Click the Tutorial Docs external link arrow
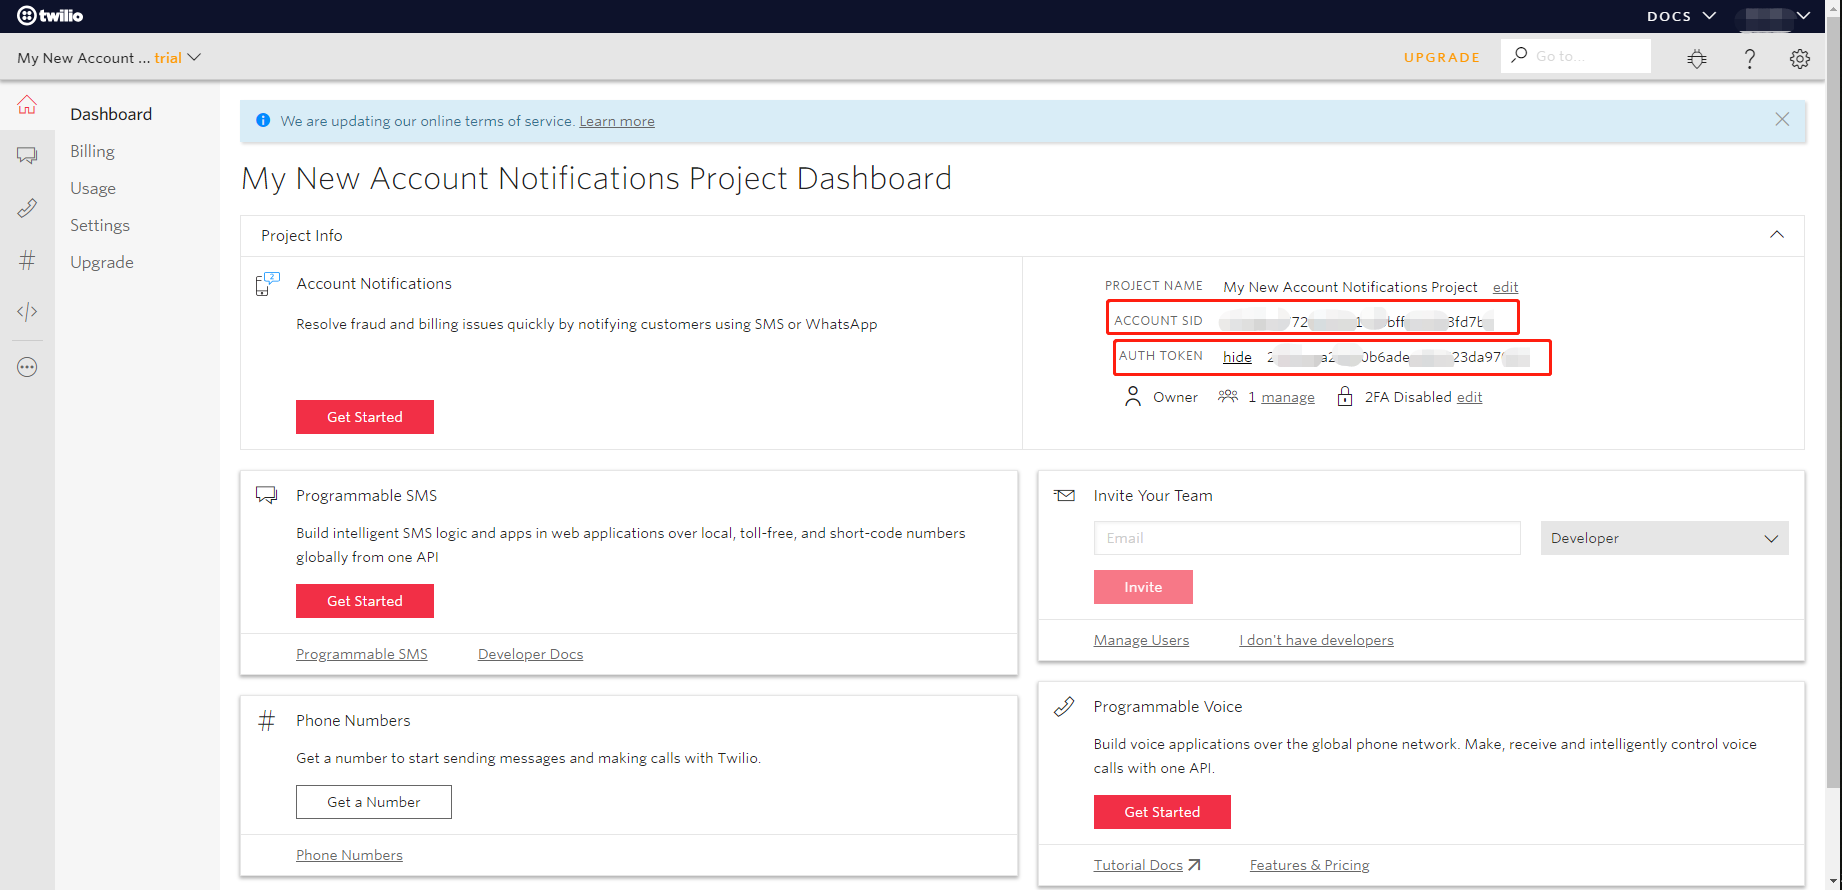Screen dimensions: 1842x890 click(x=1194, y=865)
